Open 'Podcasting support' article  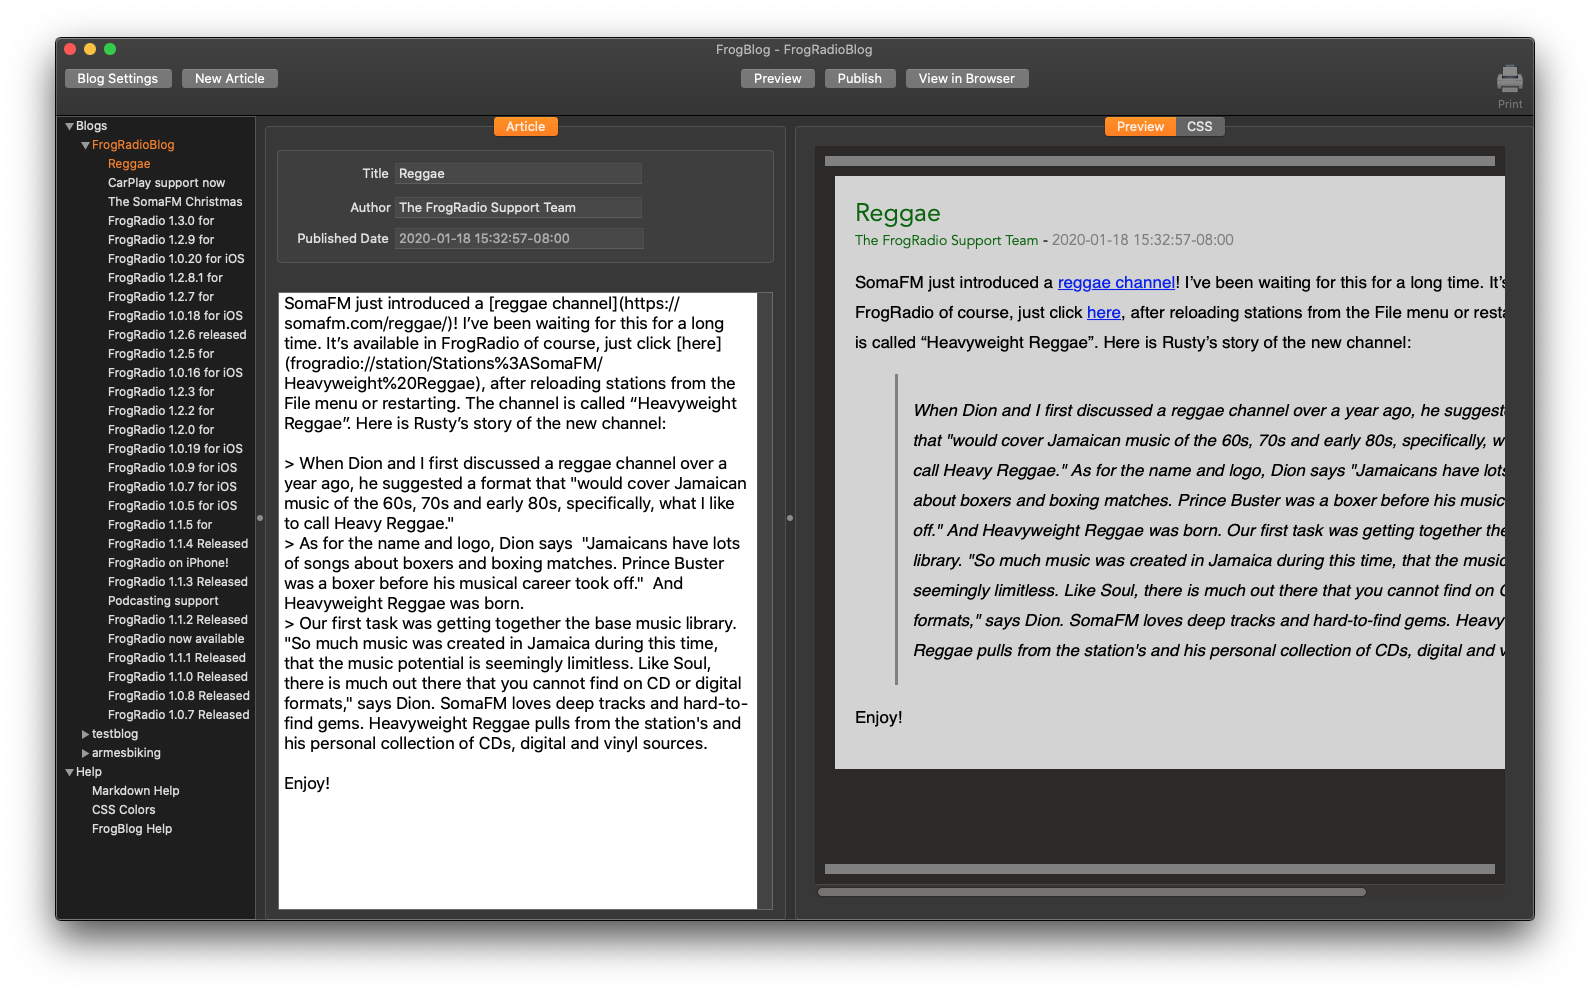(x=163, y=601)
